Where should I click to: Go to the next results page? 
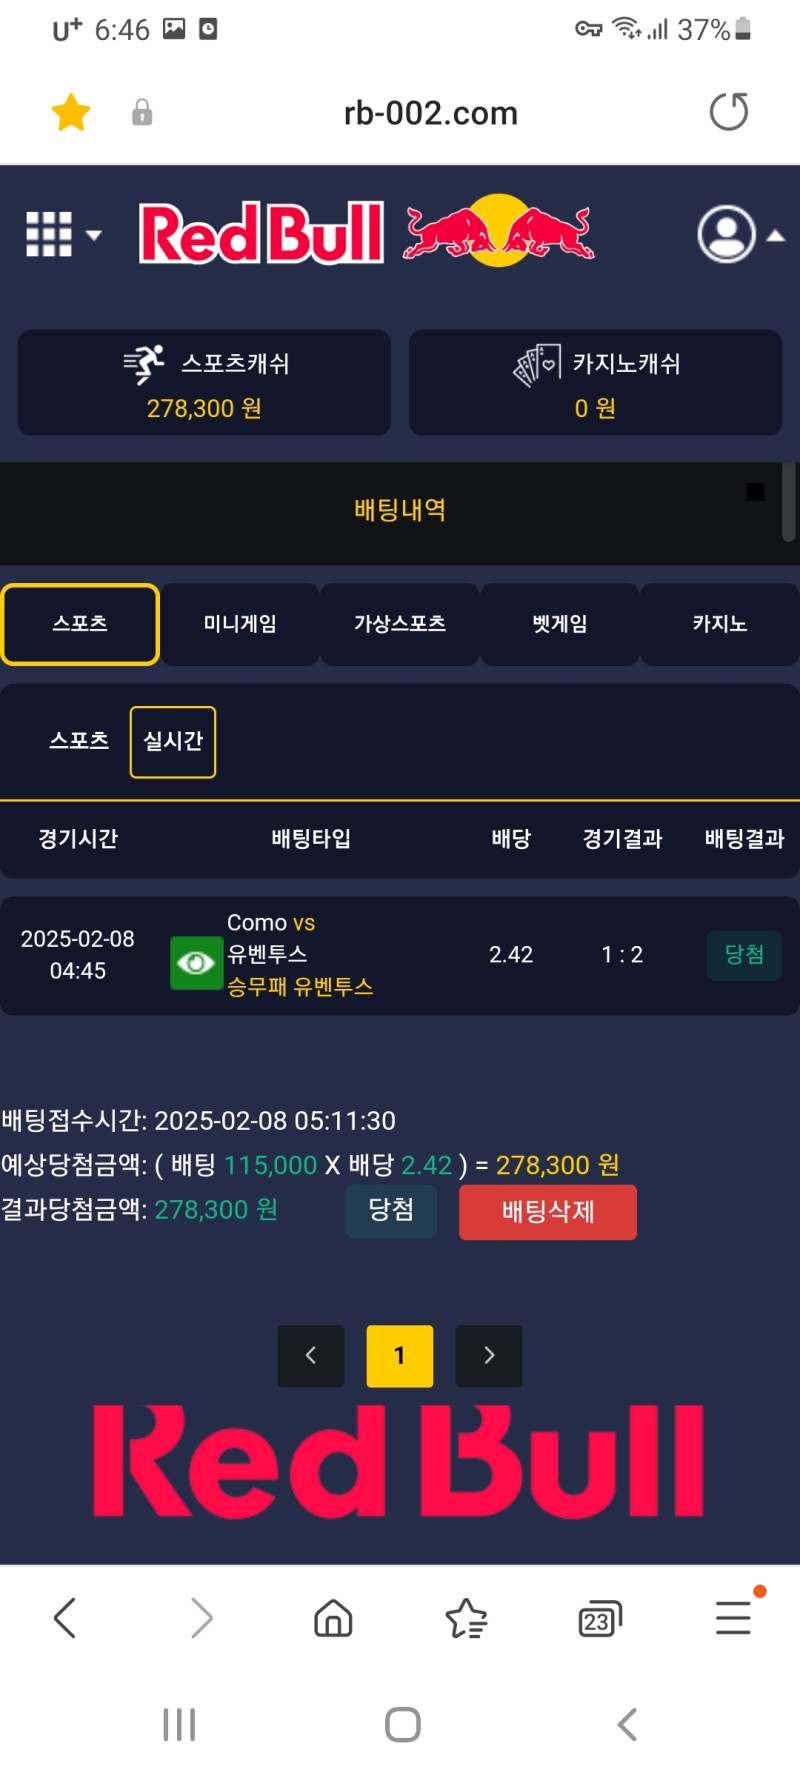point(488,1355)
